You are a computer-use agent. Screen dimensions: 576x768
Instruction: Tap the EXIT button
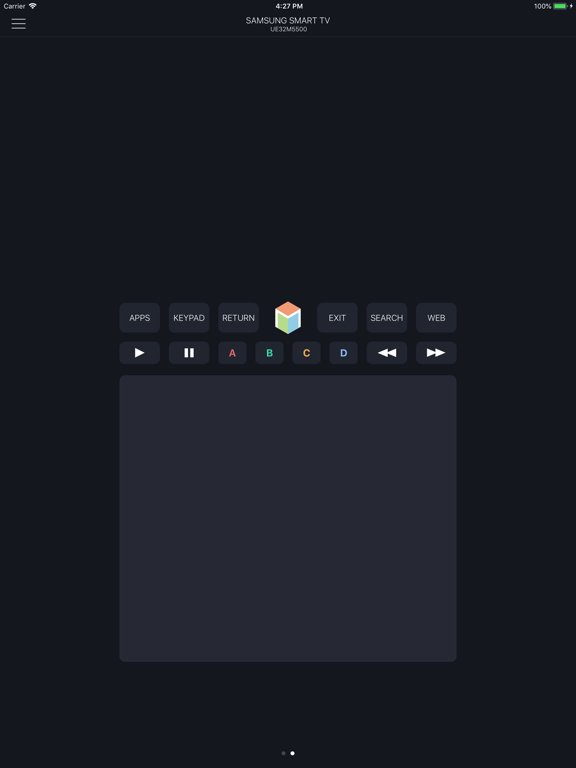coord(337,318)
